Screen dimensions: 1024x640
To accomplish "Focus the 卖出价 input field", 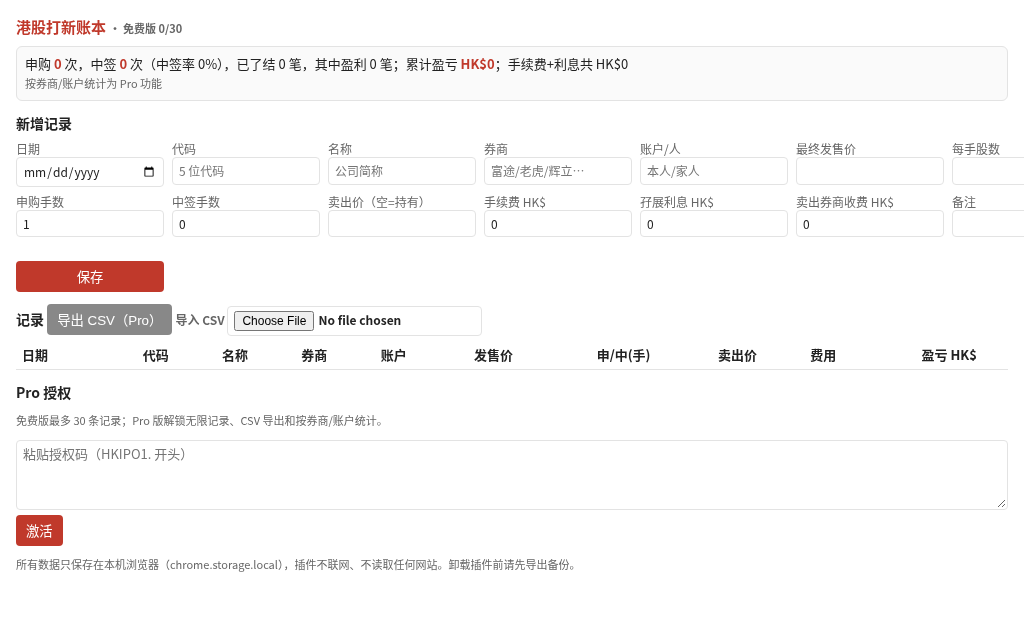I will tap(402, 224).
